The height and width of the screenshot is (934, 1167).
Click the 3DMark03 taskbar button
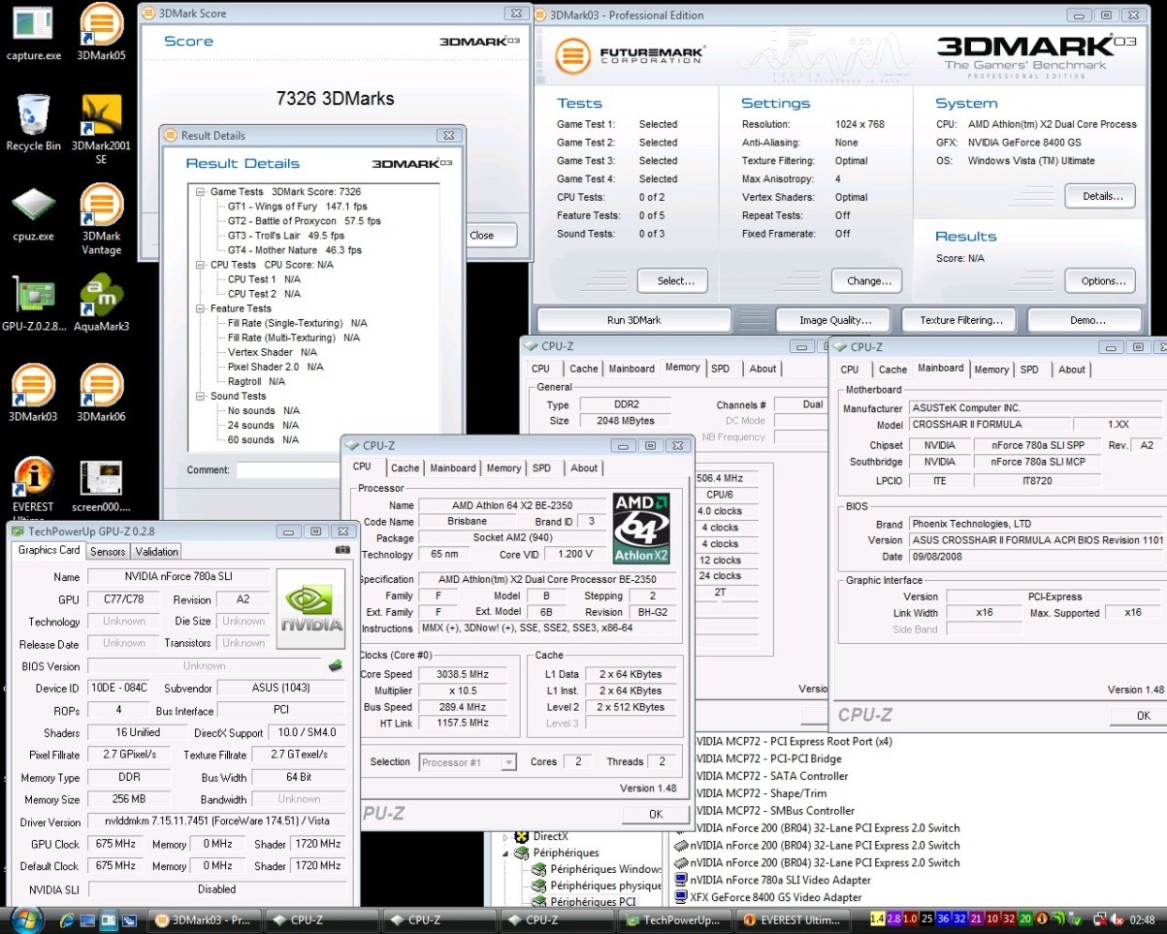(x=205, y=920)
